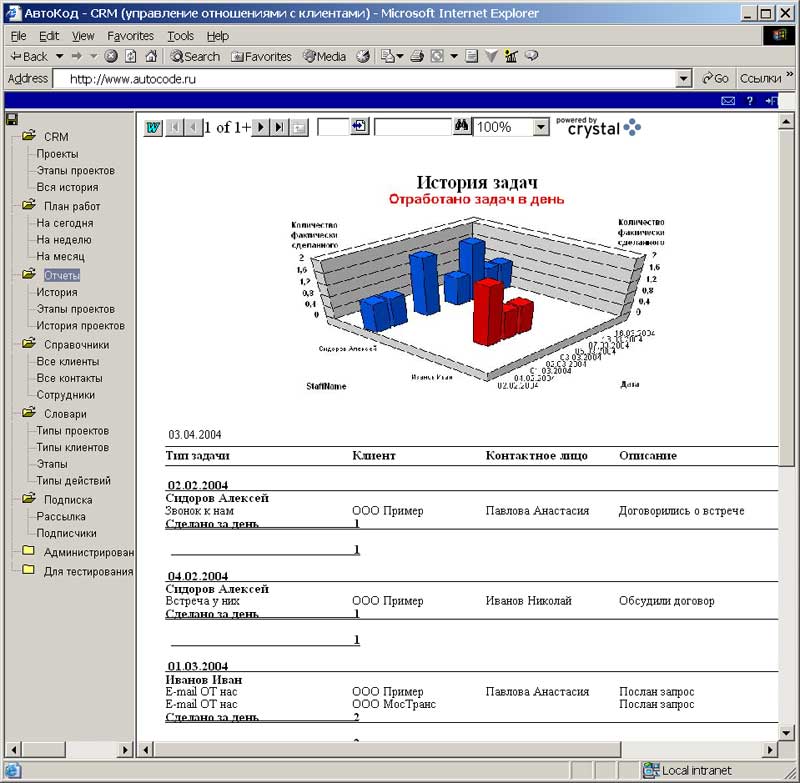Open the Favorites menu
Image resolution: width=800 pixels, height=783 pixels.
point(130,36)
